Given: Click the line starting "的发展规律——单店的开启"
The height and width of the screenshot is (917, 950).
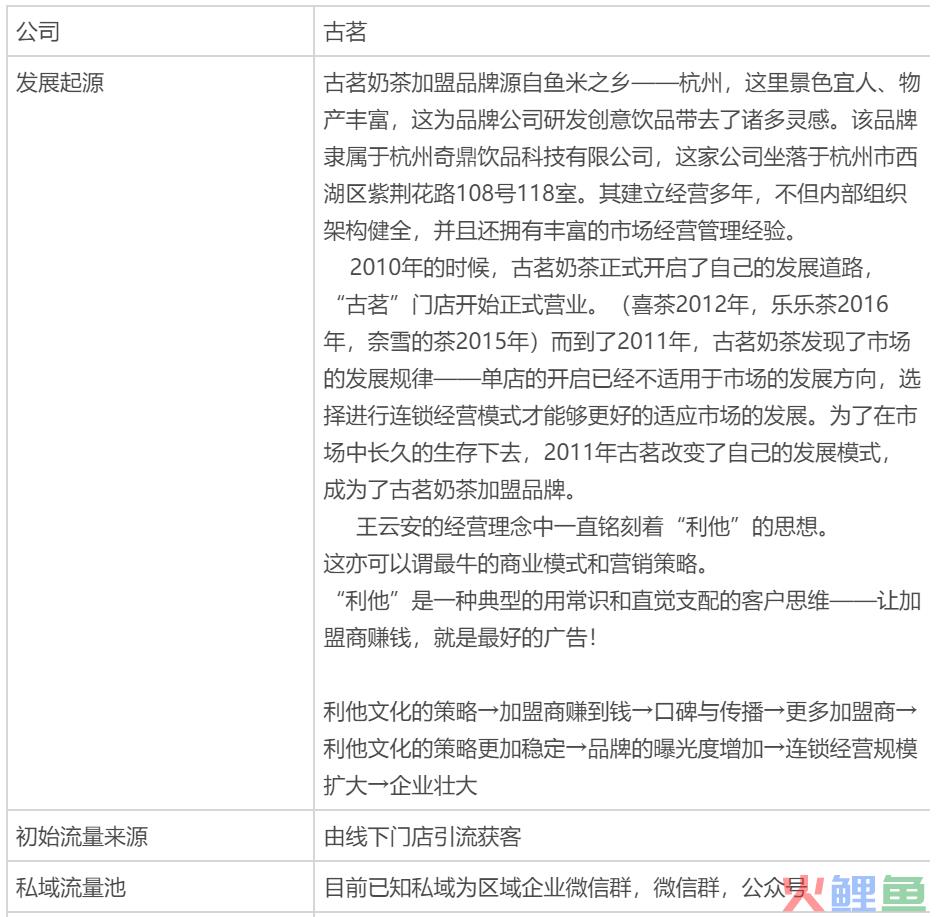Looking at the screenshot, I should point(622,378).
